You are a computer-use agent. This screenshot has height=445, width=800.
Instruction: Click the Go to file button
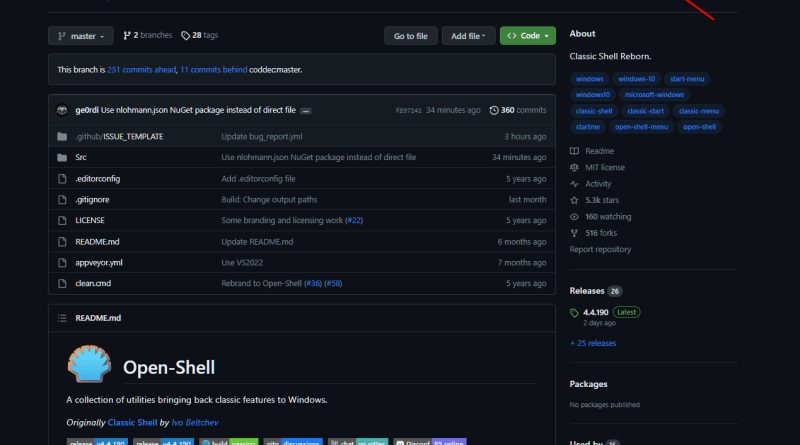[x=411, y=36]
